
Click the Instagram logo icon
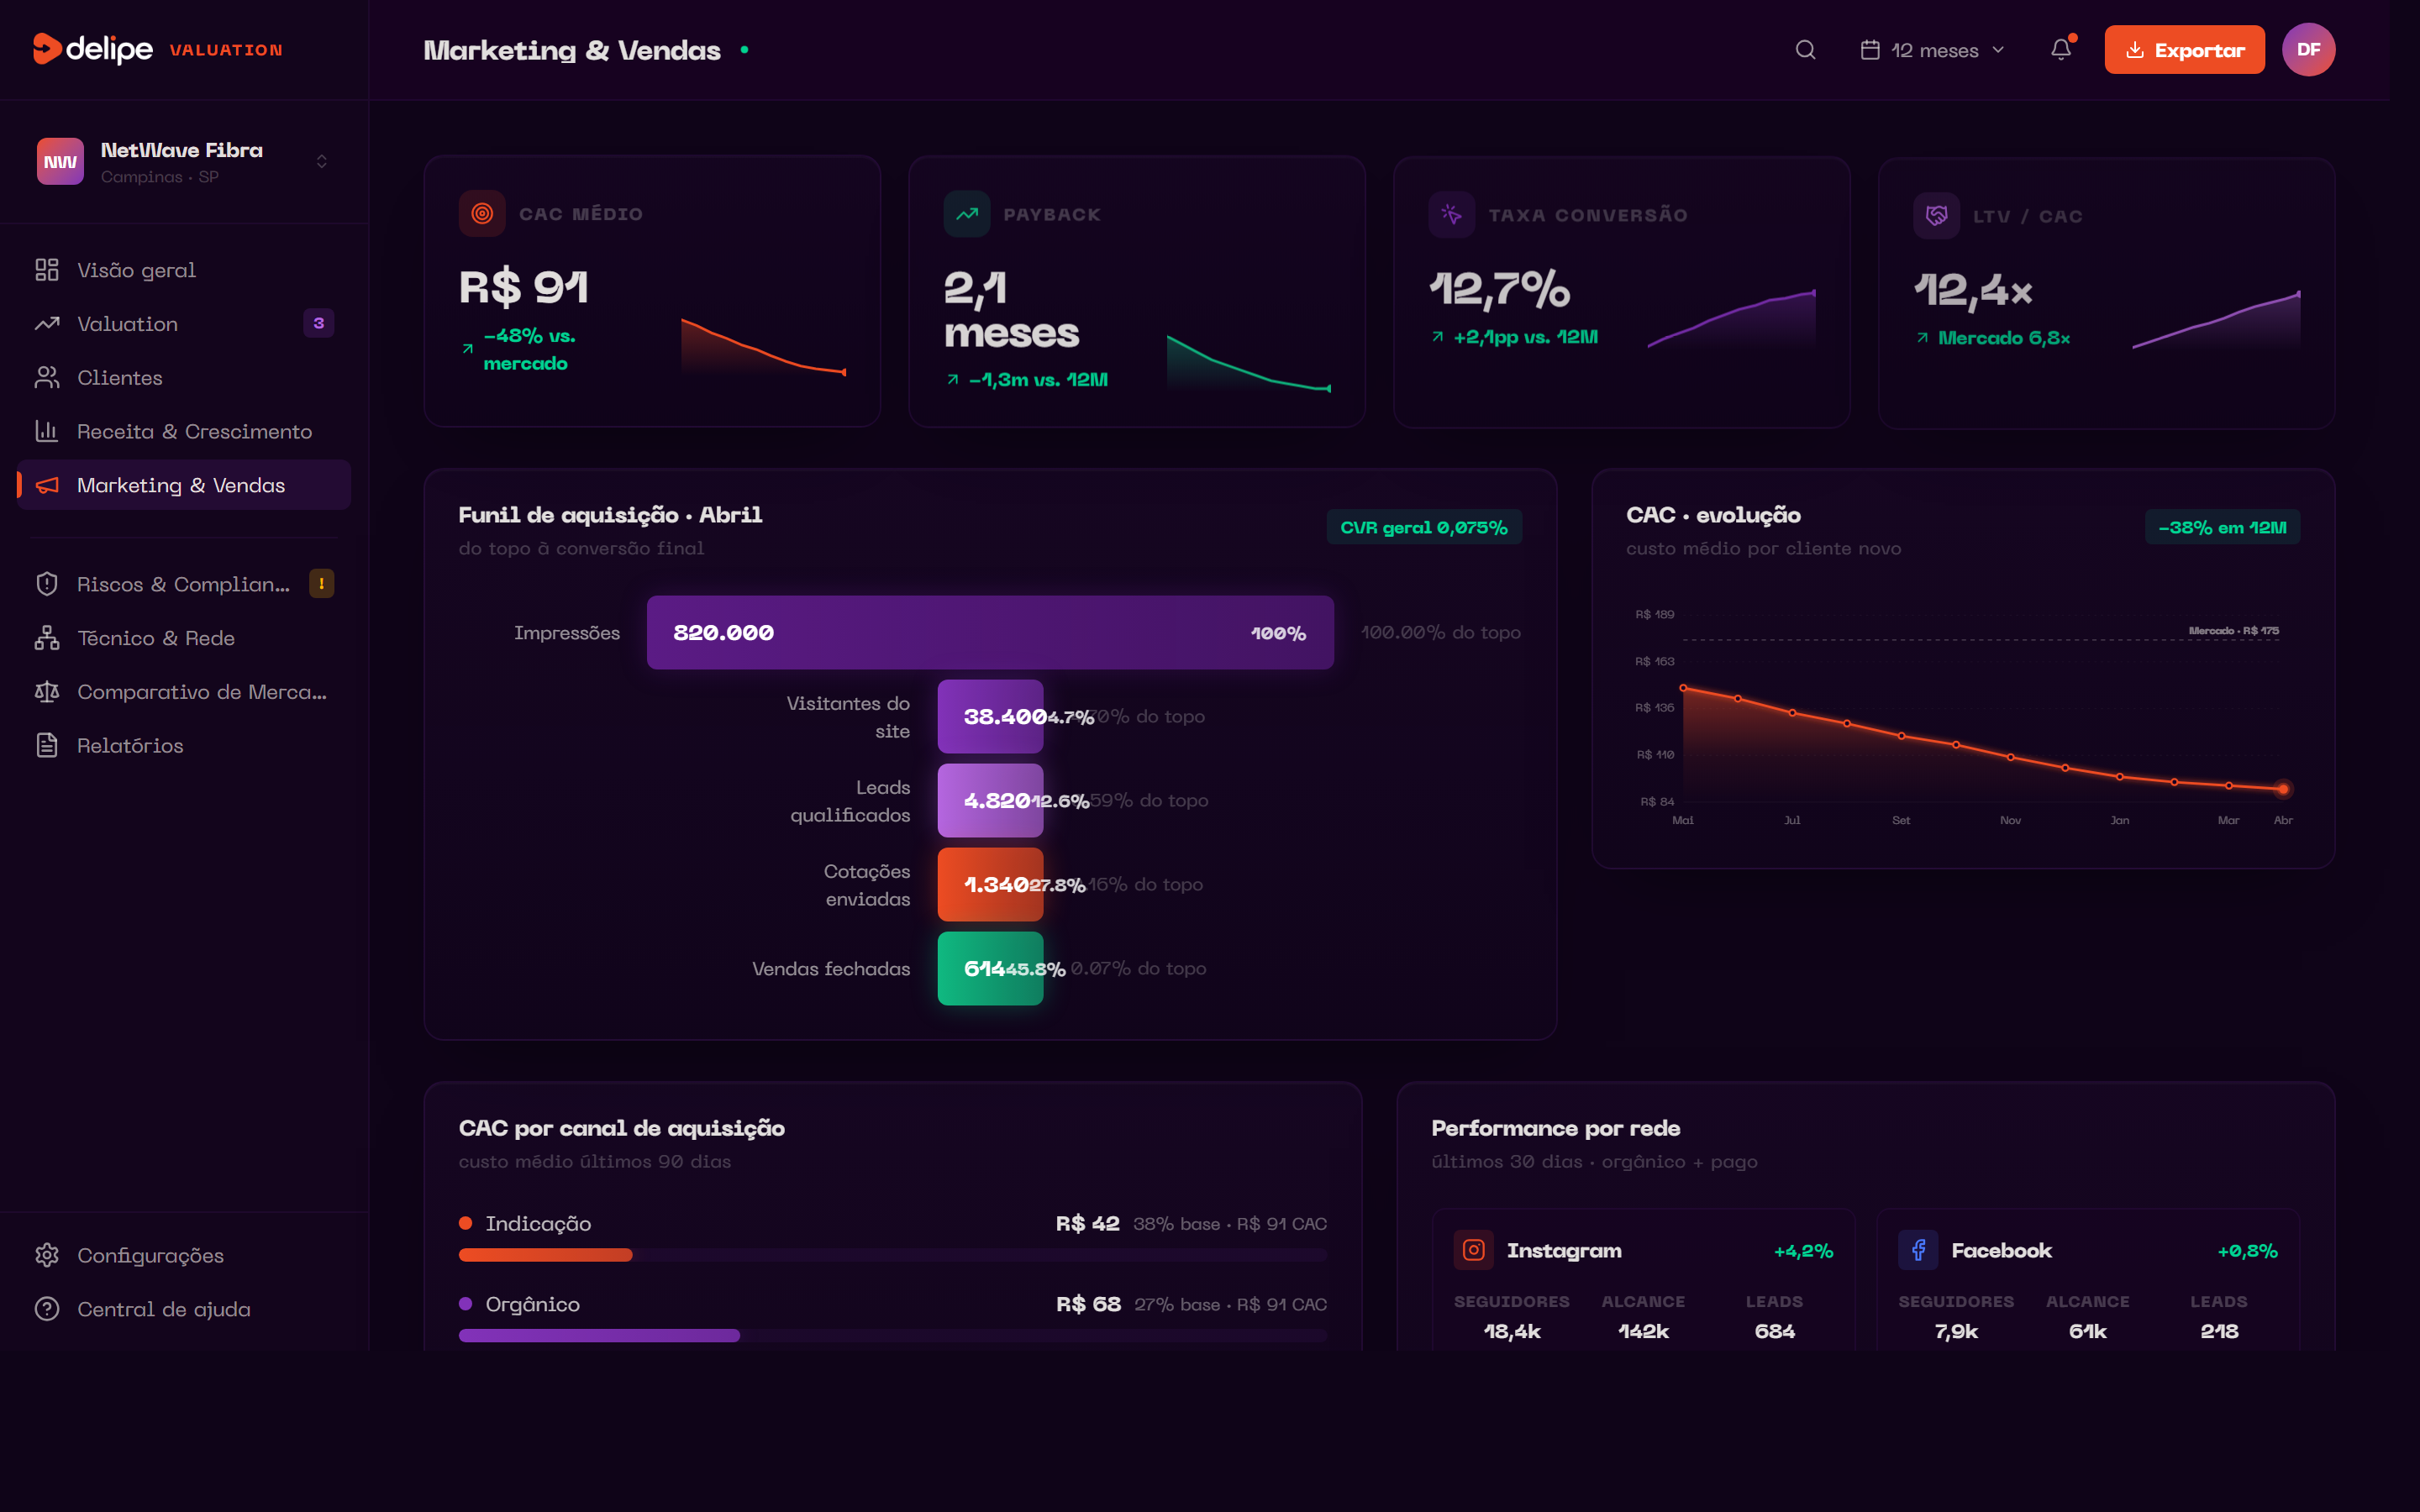click(x=1473, y=1250)
